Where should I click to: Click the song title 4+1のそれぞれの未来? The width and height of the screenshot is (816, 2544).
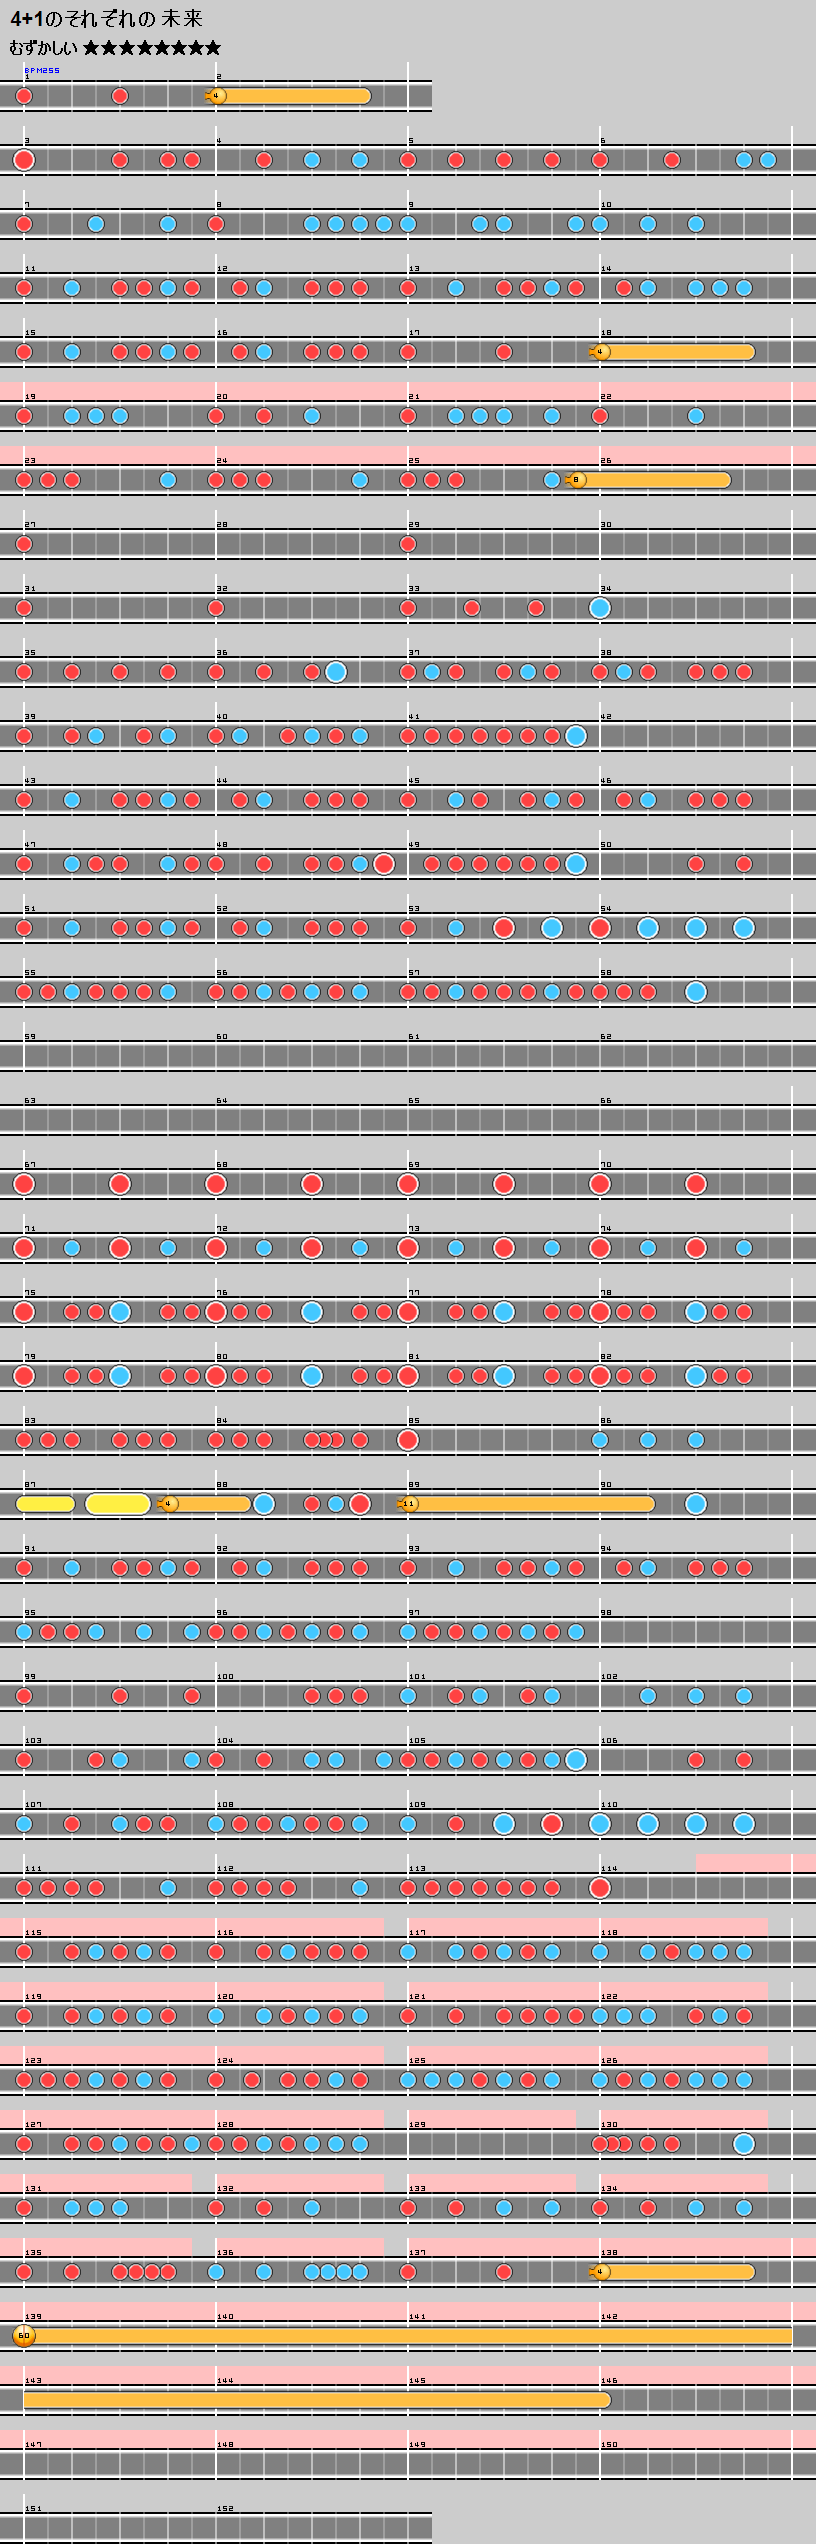point(106,19)
